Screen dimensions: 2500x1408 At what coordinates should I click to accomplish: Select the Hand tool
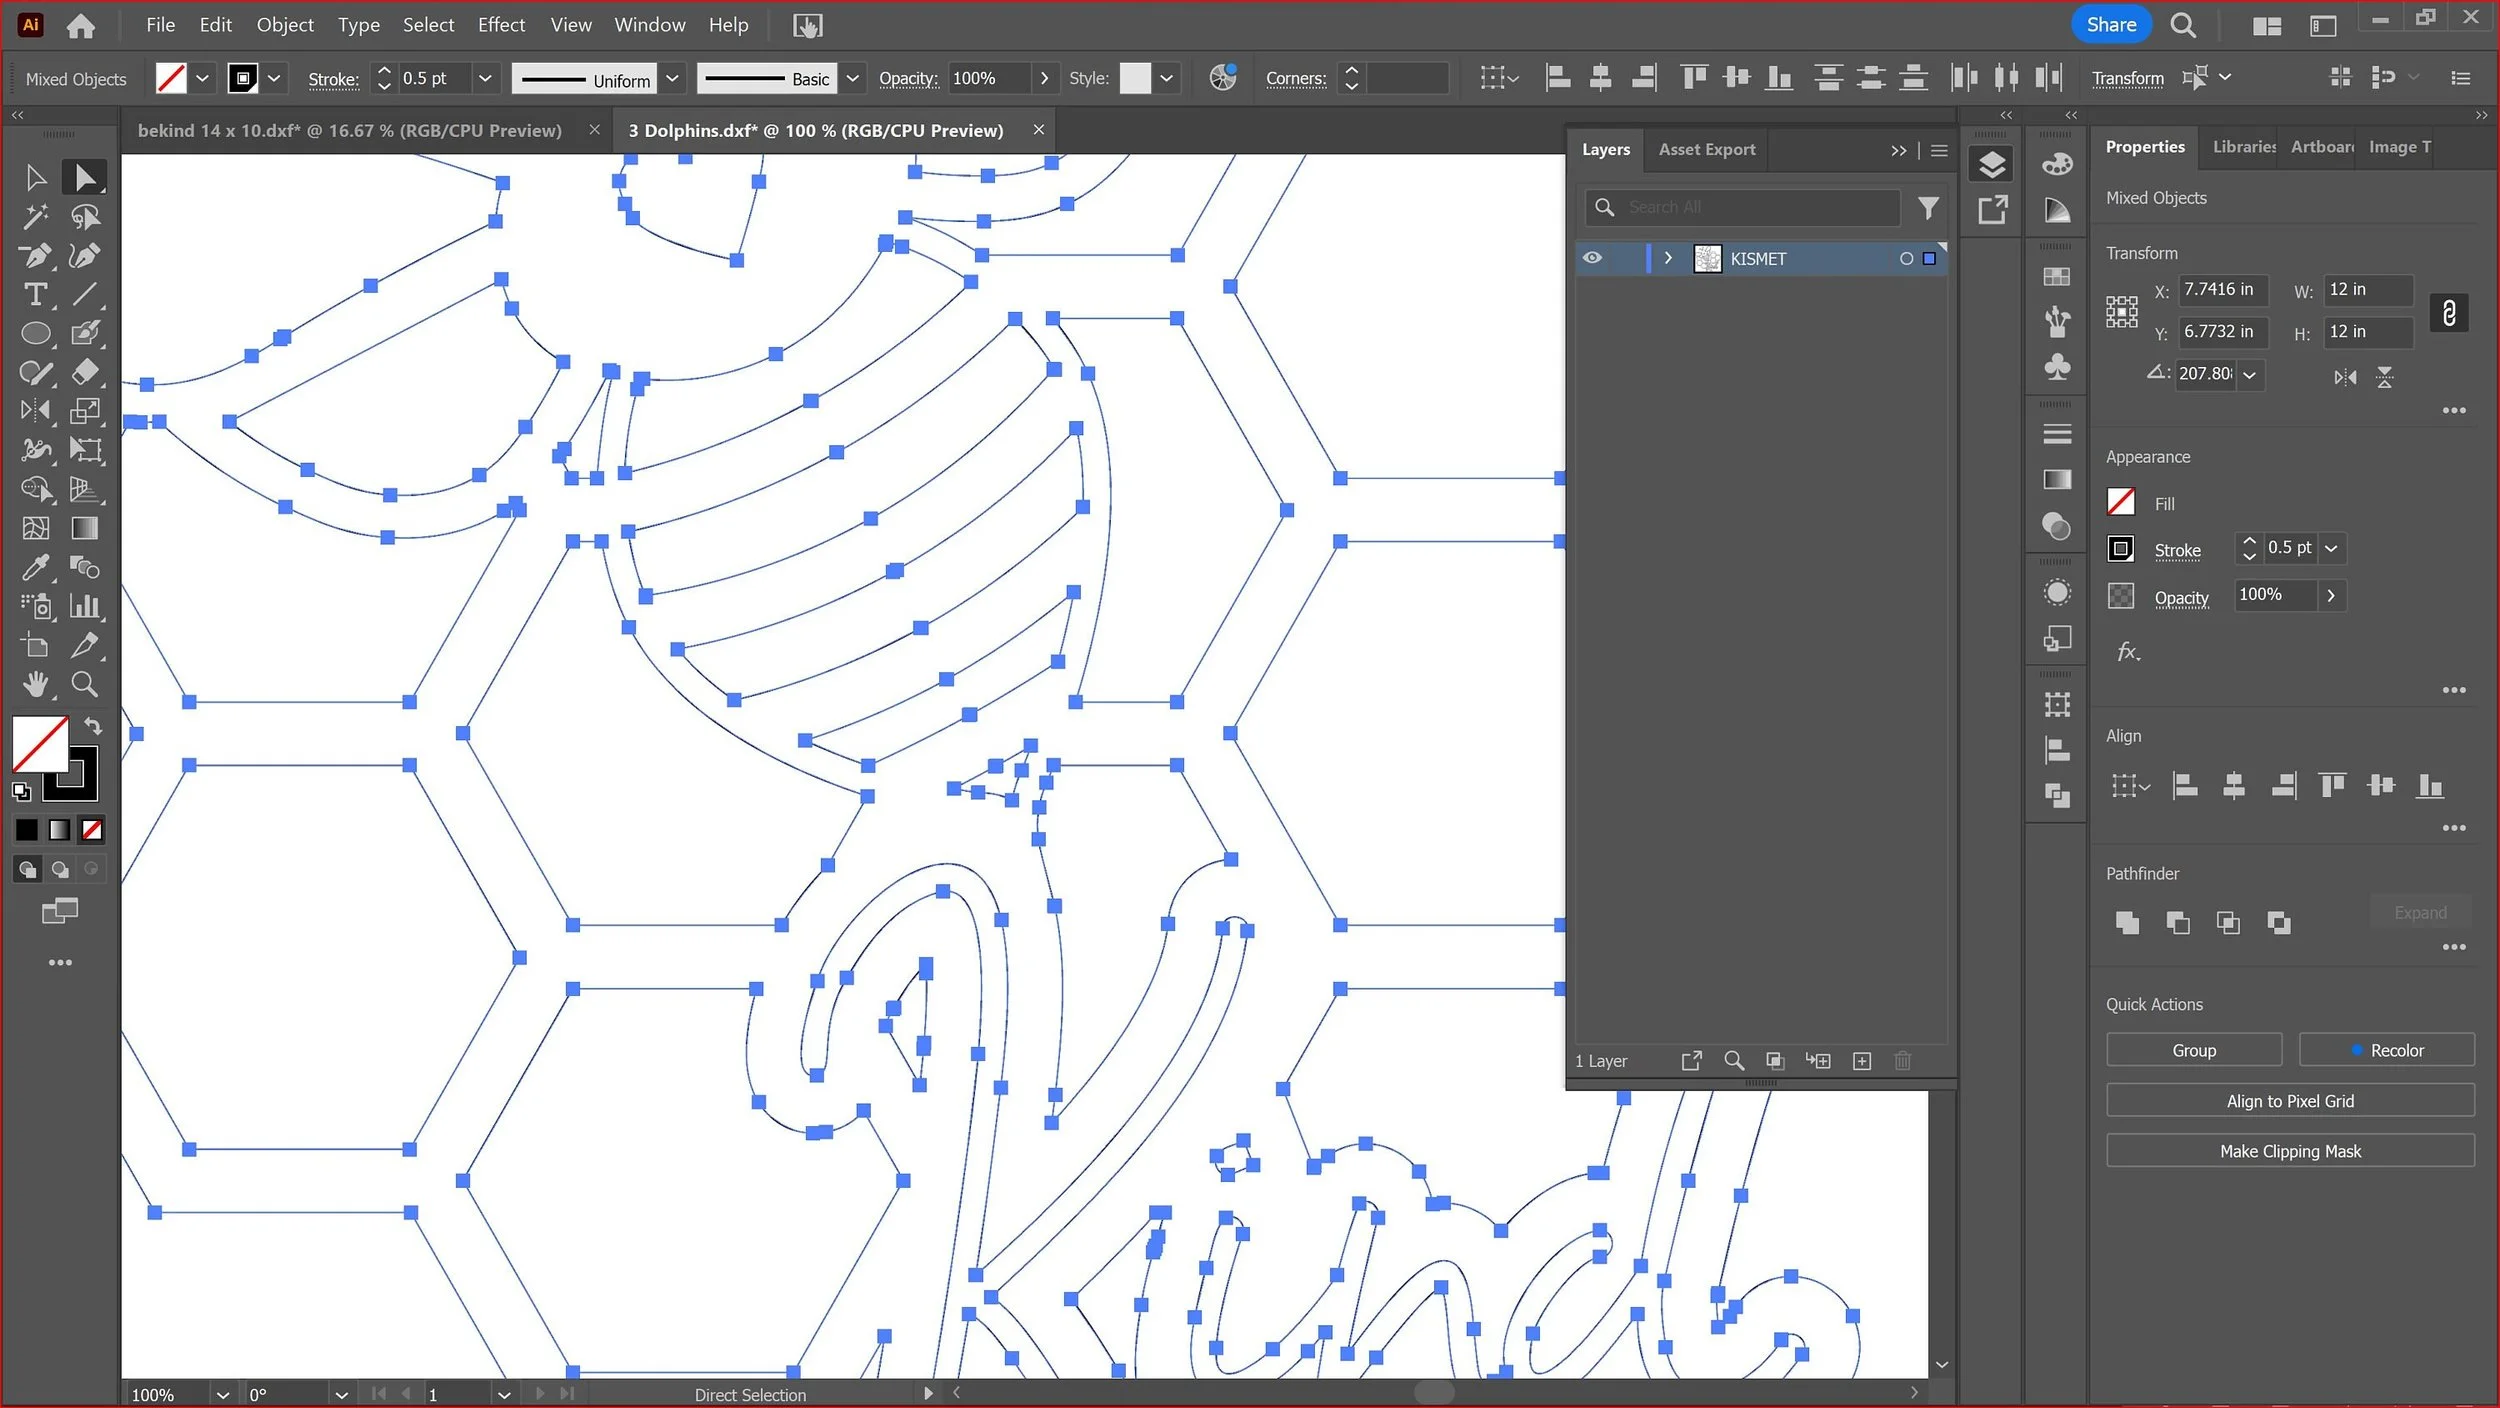pyautogui.click(x=35, y=685)
